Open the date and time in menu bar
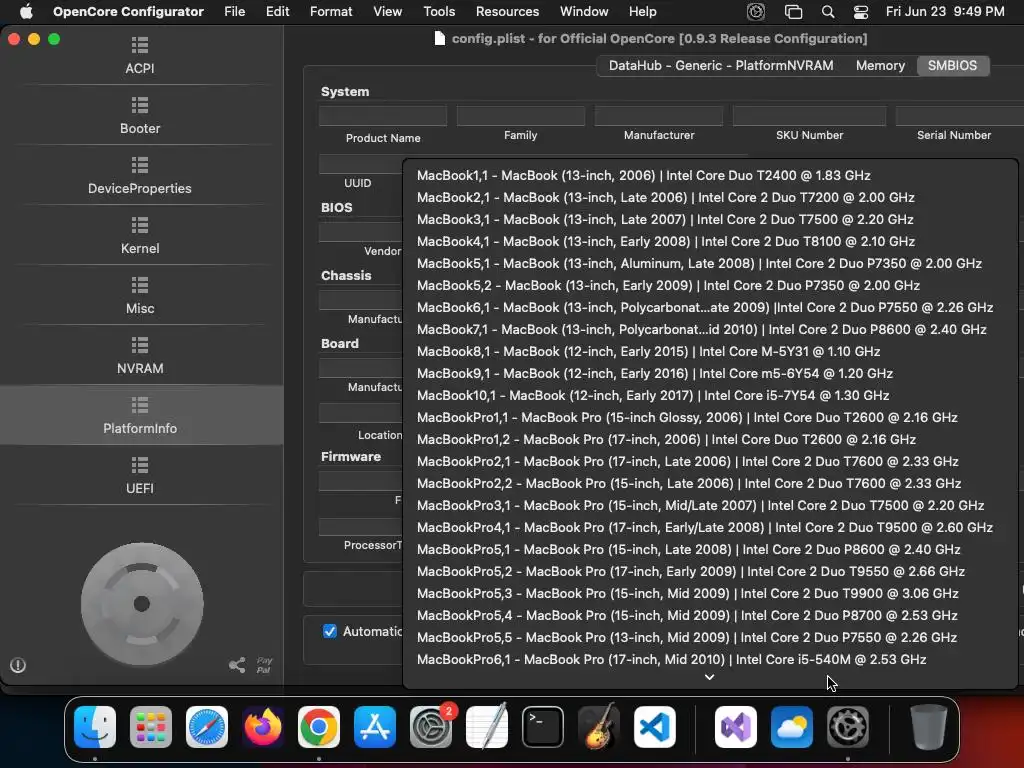 [x=945, y=12]
